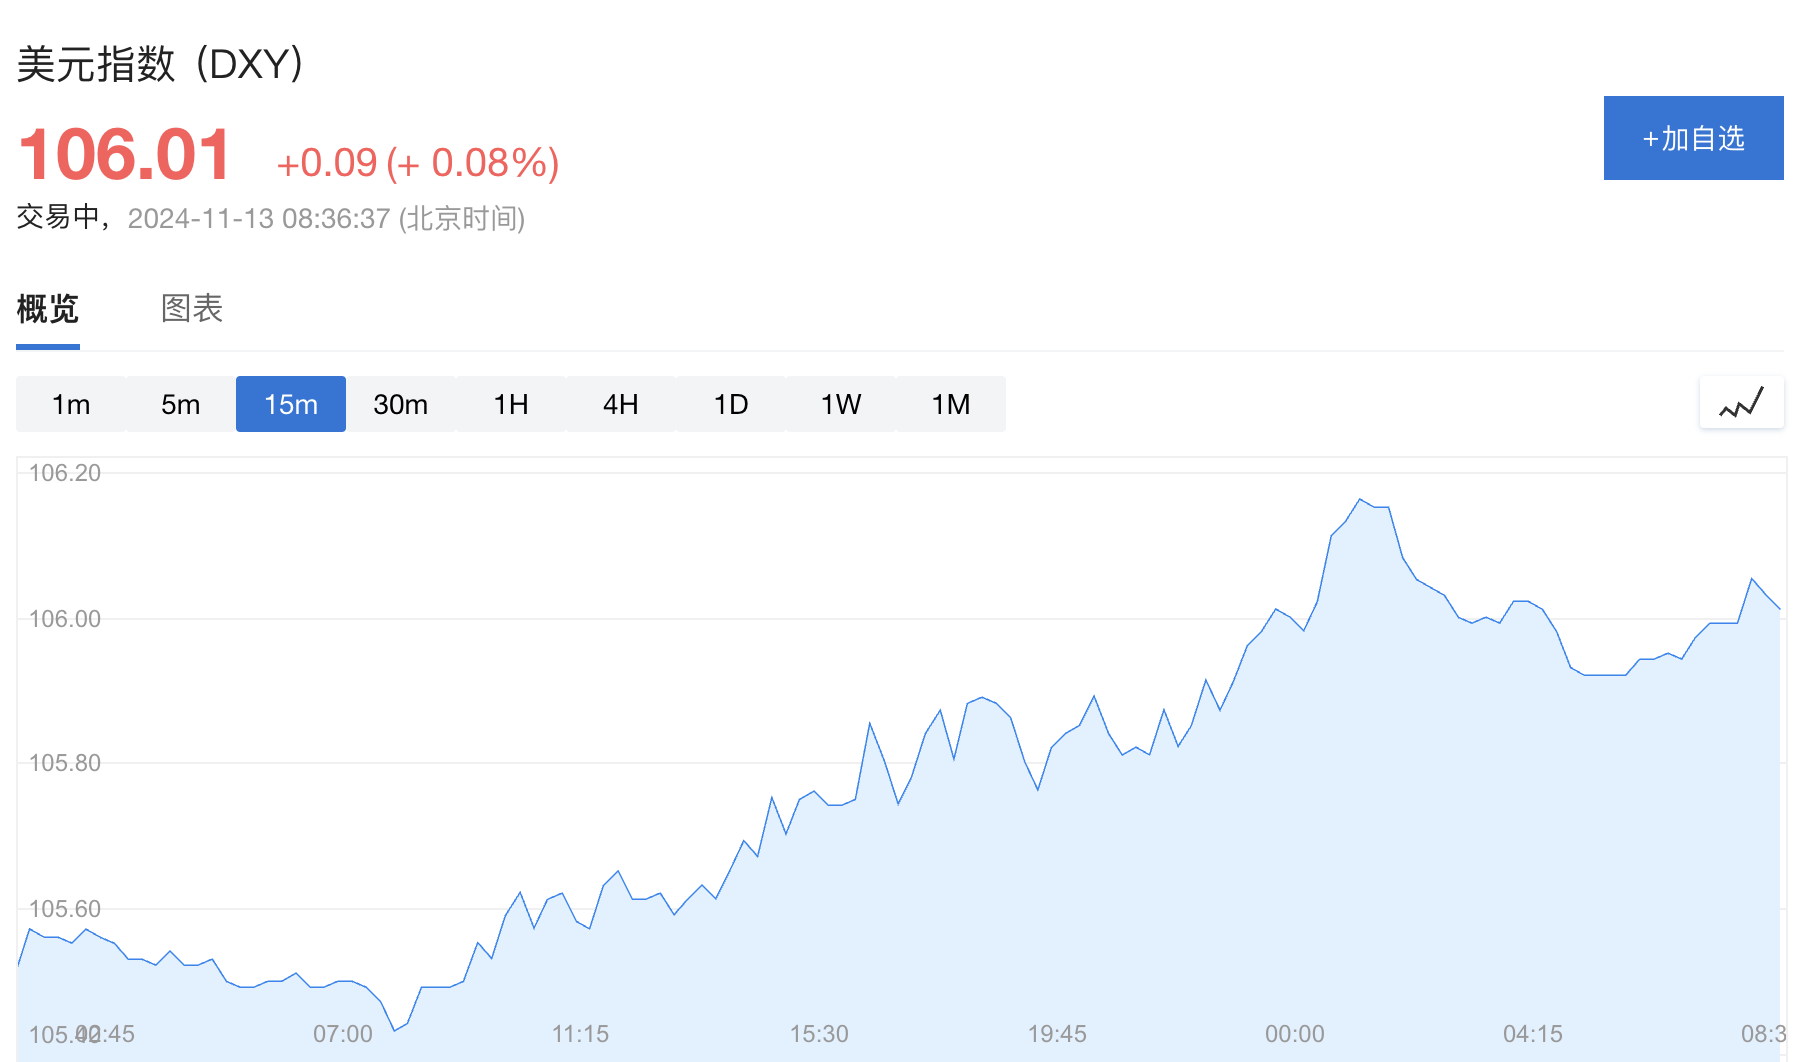Switch to the 概览 tab
Screen dimensions: 1800x1062
(47, 308)
